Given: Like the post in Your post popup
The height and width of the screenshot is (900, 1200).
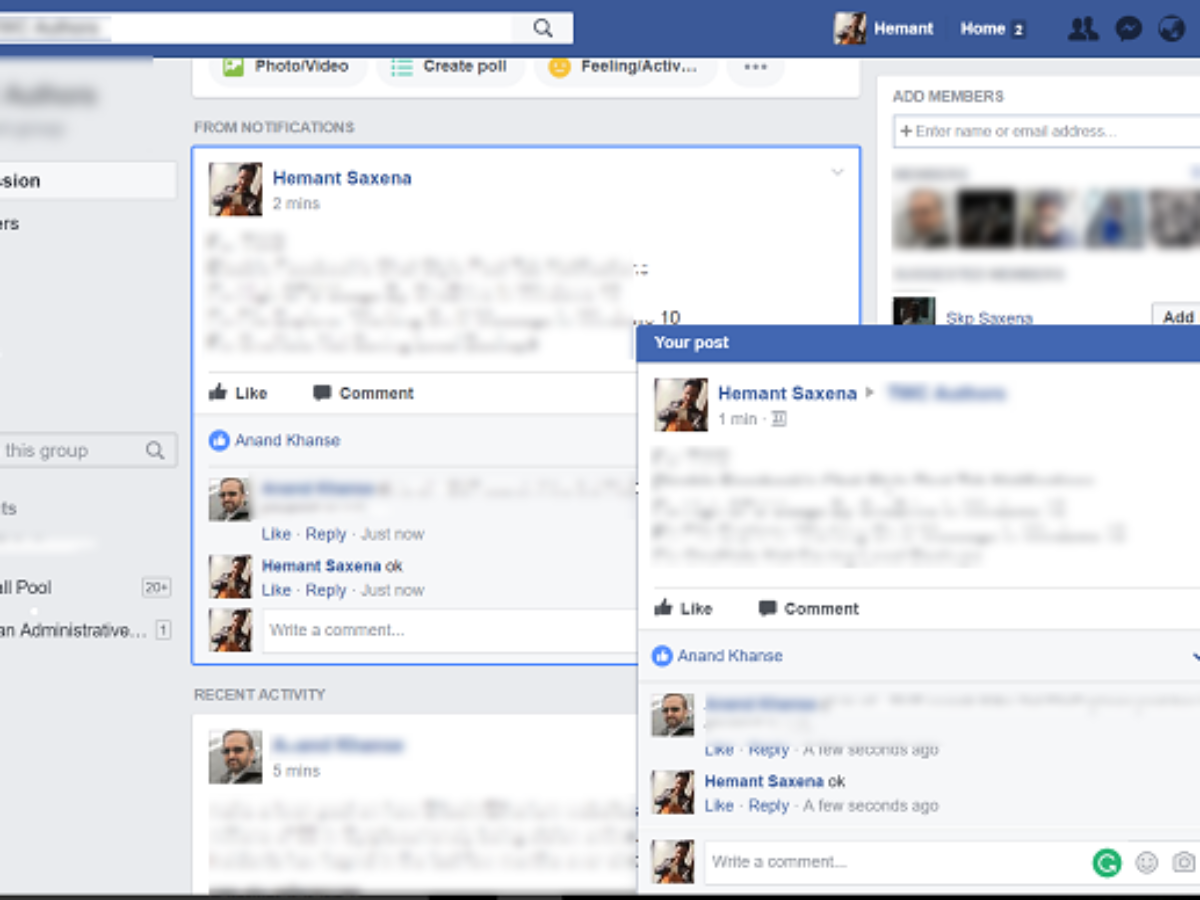Looking at the screenshot, I should click(683, 608).
